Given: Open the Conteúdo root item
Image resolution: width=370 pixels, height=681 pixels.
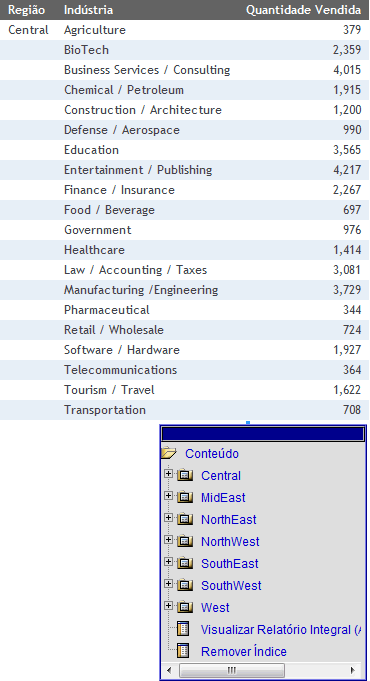Looking at the screenshot, I should pos(211,453).
